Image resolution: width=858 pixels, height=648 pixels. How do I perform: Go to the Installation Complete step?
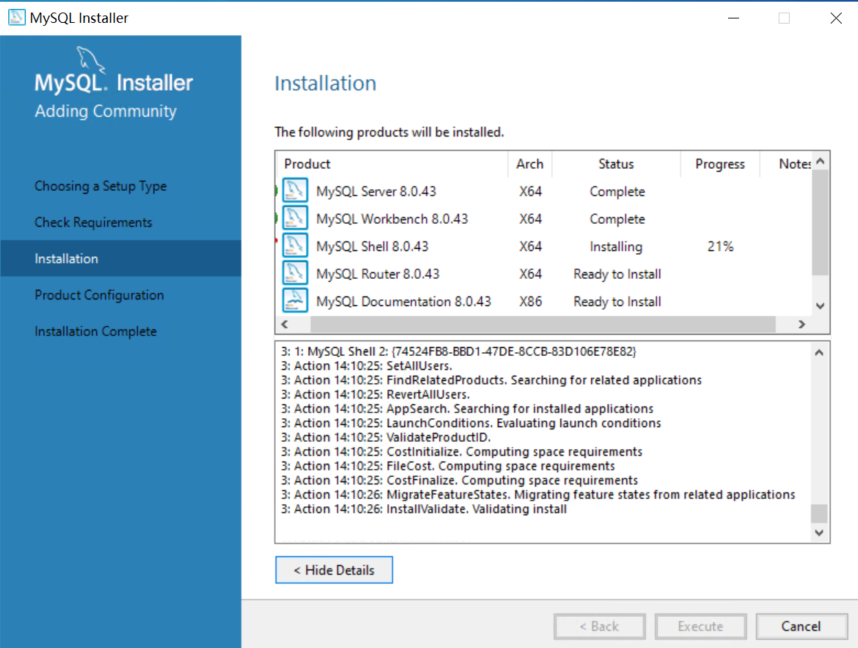[x=96, y=331]
